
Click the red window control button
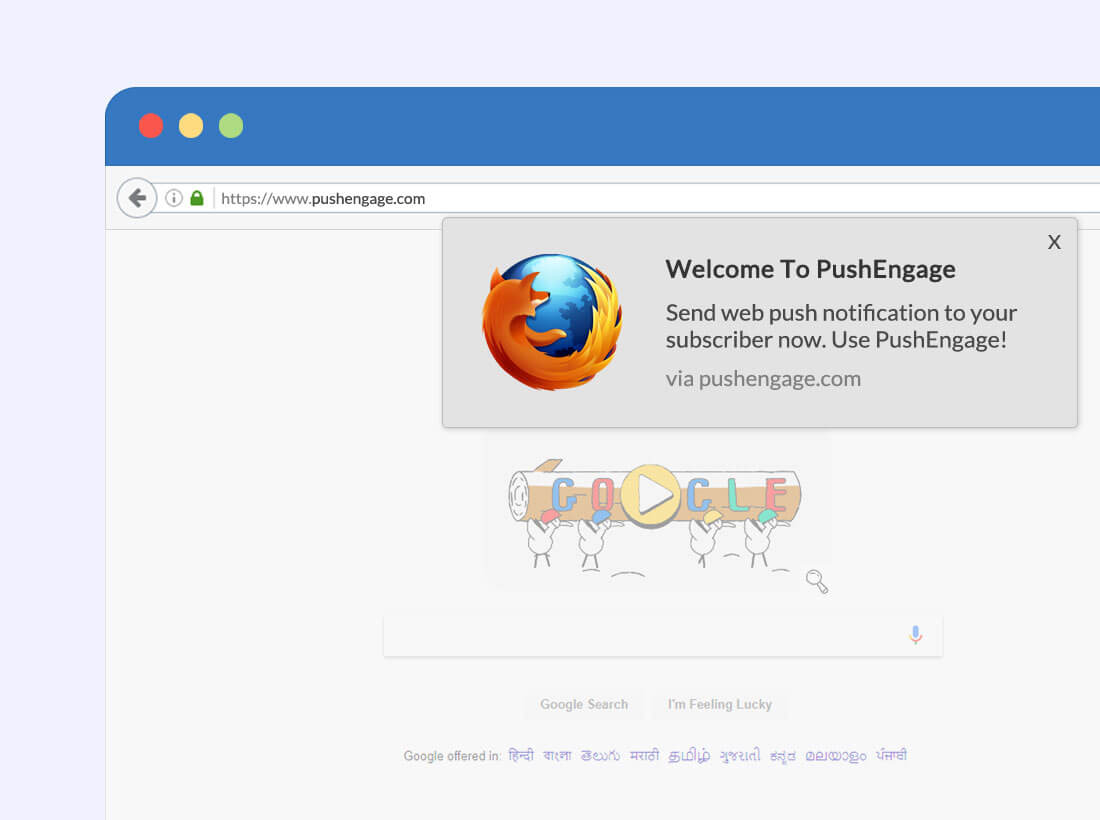click(151, 125)
